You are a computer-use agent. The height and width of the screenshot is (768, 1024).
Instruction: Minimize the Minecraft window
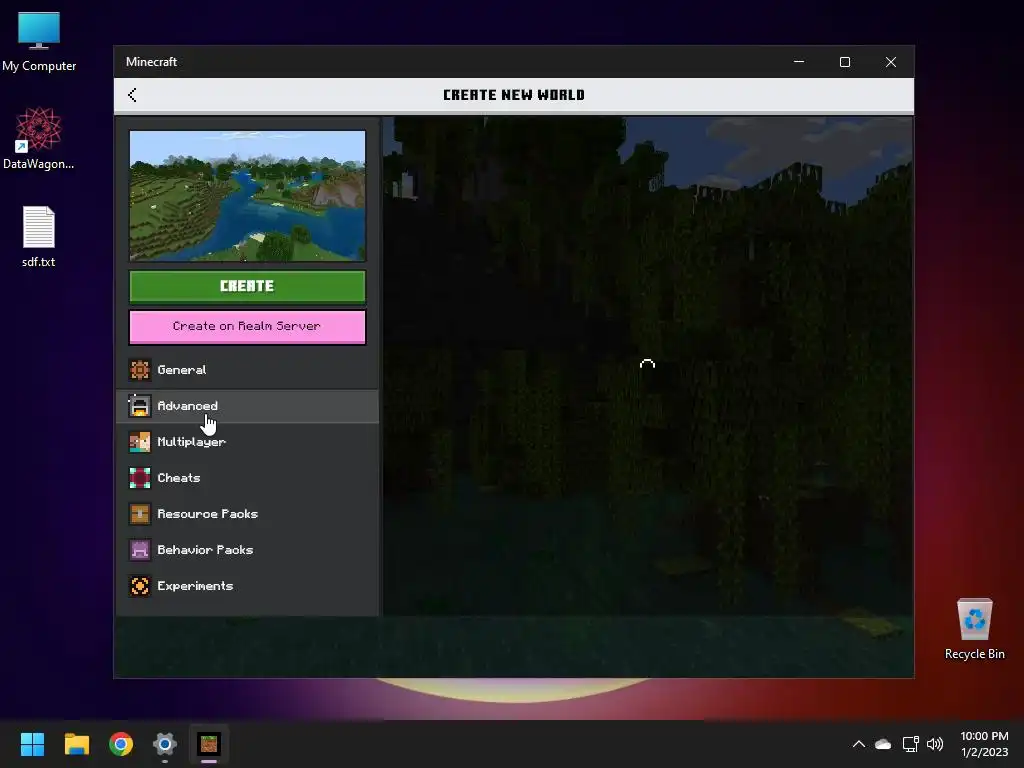[x=799, y=62]
